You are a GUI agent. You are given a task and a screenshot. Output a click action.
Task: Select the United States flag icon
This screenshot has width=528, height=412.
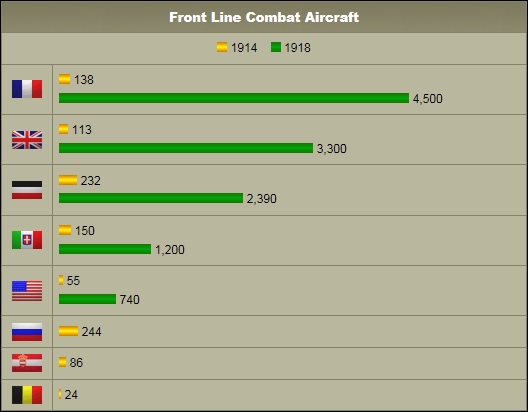click(27, 290)
